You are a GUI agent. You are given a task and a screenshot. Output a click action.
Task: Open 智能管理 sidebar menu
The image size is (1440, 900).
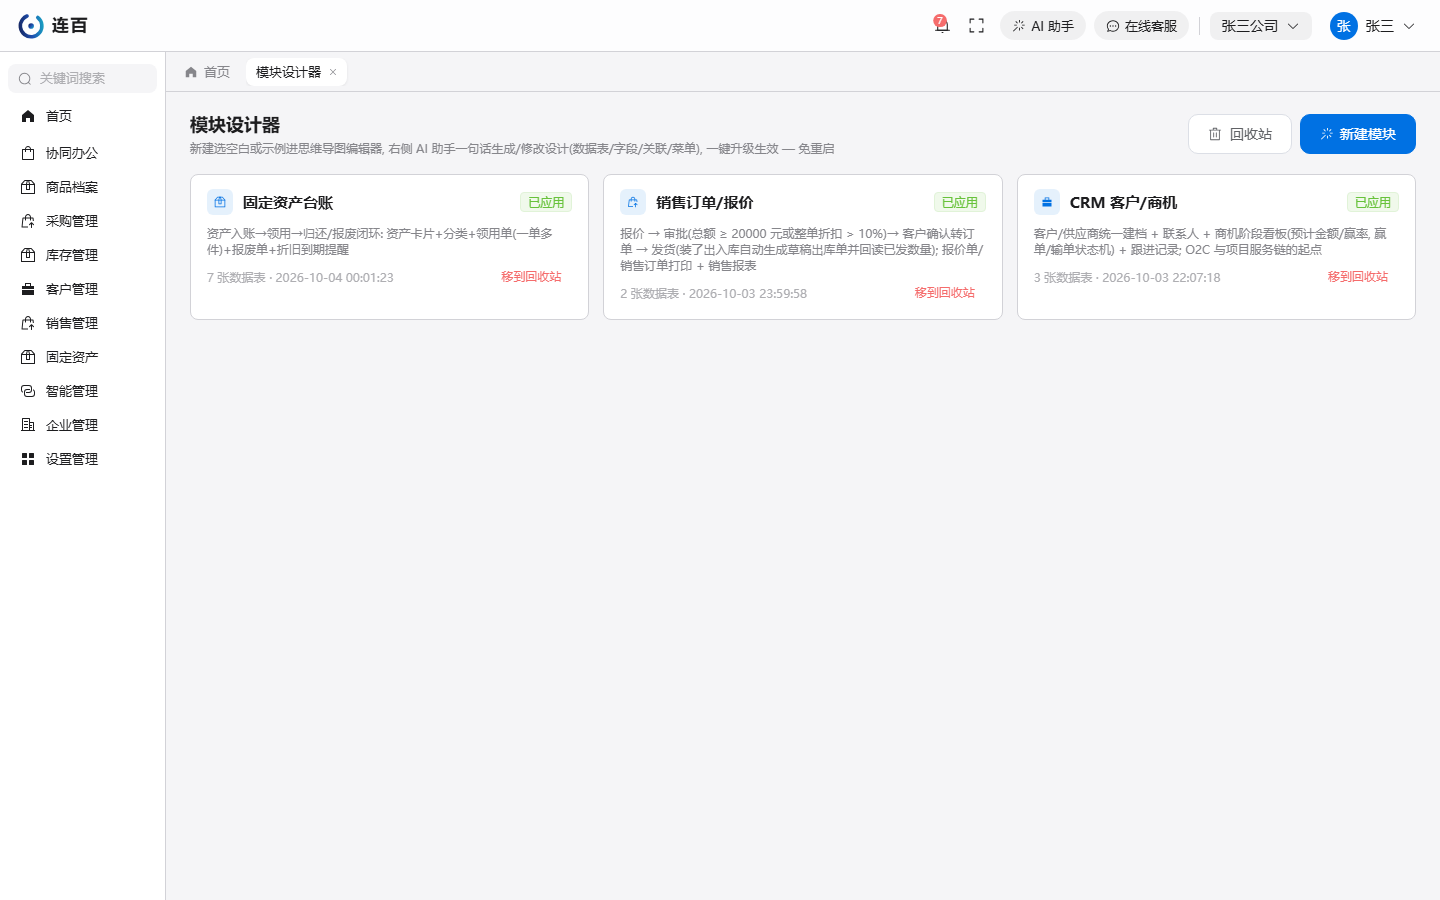click(x=82, y=391)
